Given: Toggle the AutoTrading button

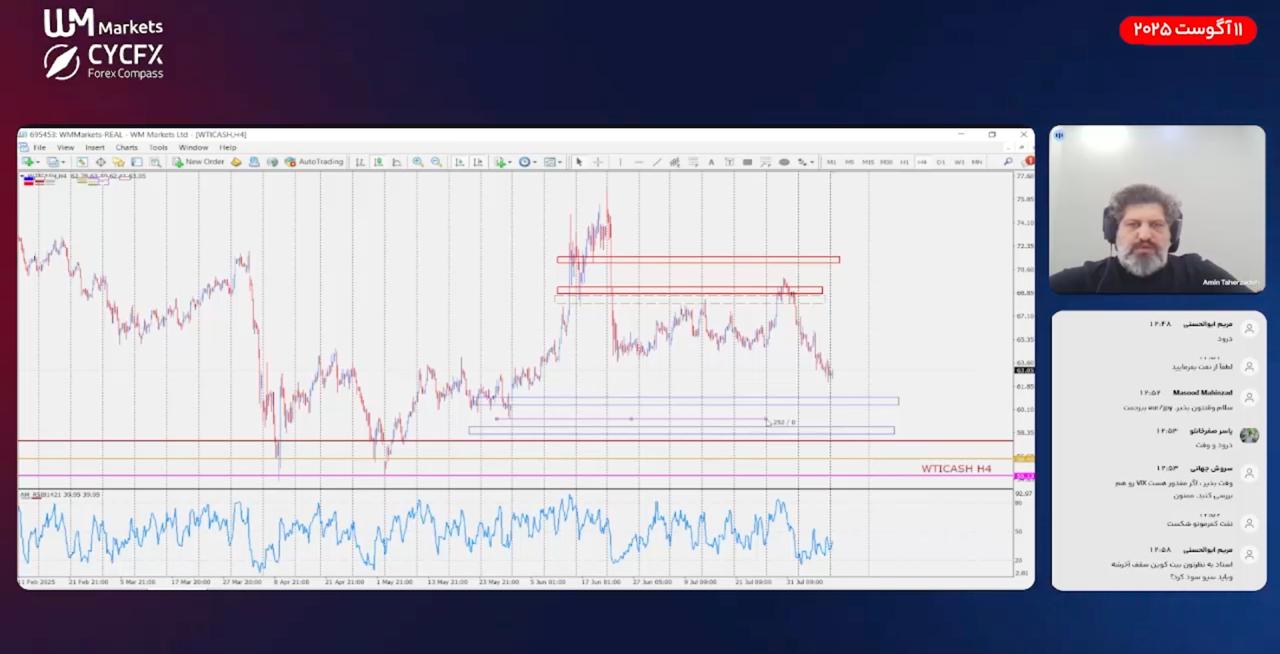Looking at the screenshot, I should tap(314, 162).
